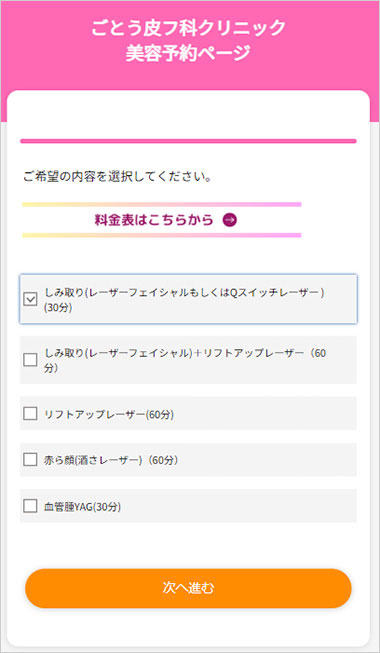Click the gradient line below 料金表はこちらから

(162, 235)
